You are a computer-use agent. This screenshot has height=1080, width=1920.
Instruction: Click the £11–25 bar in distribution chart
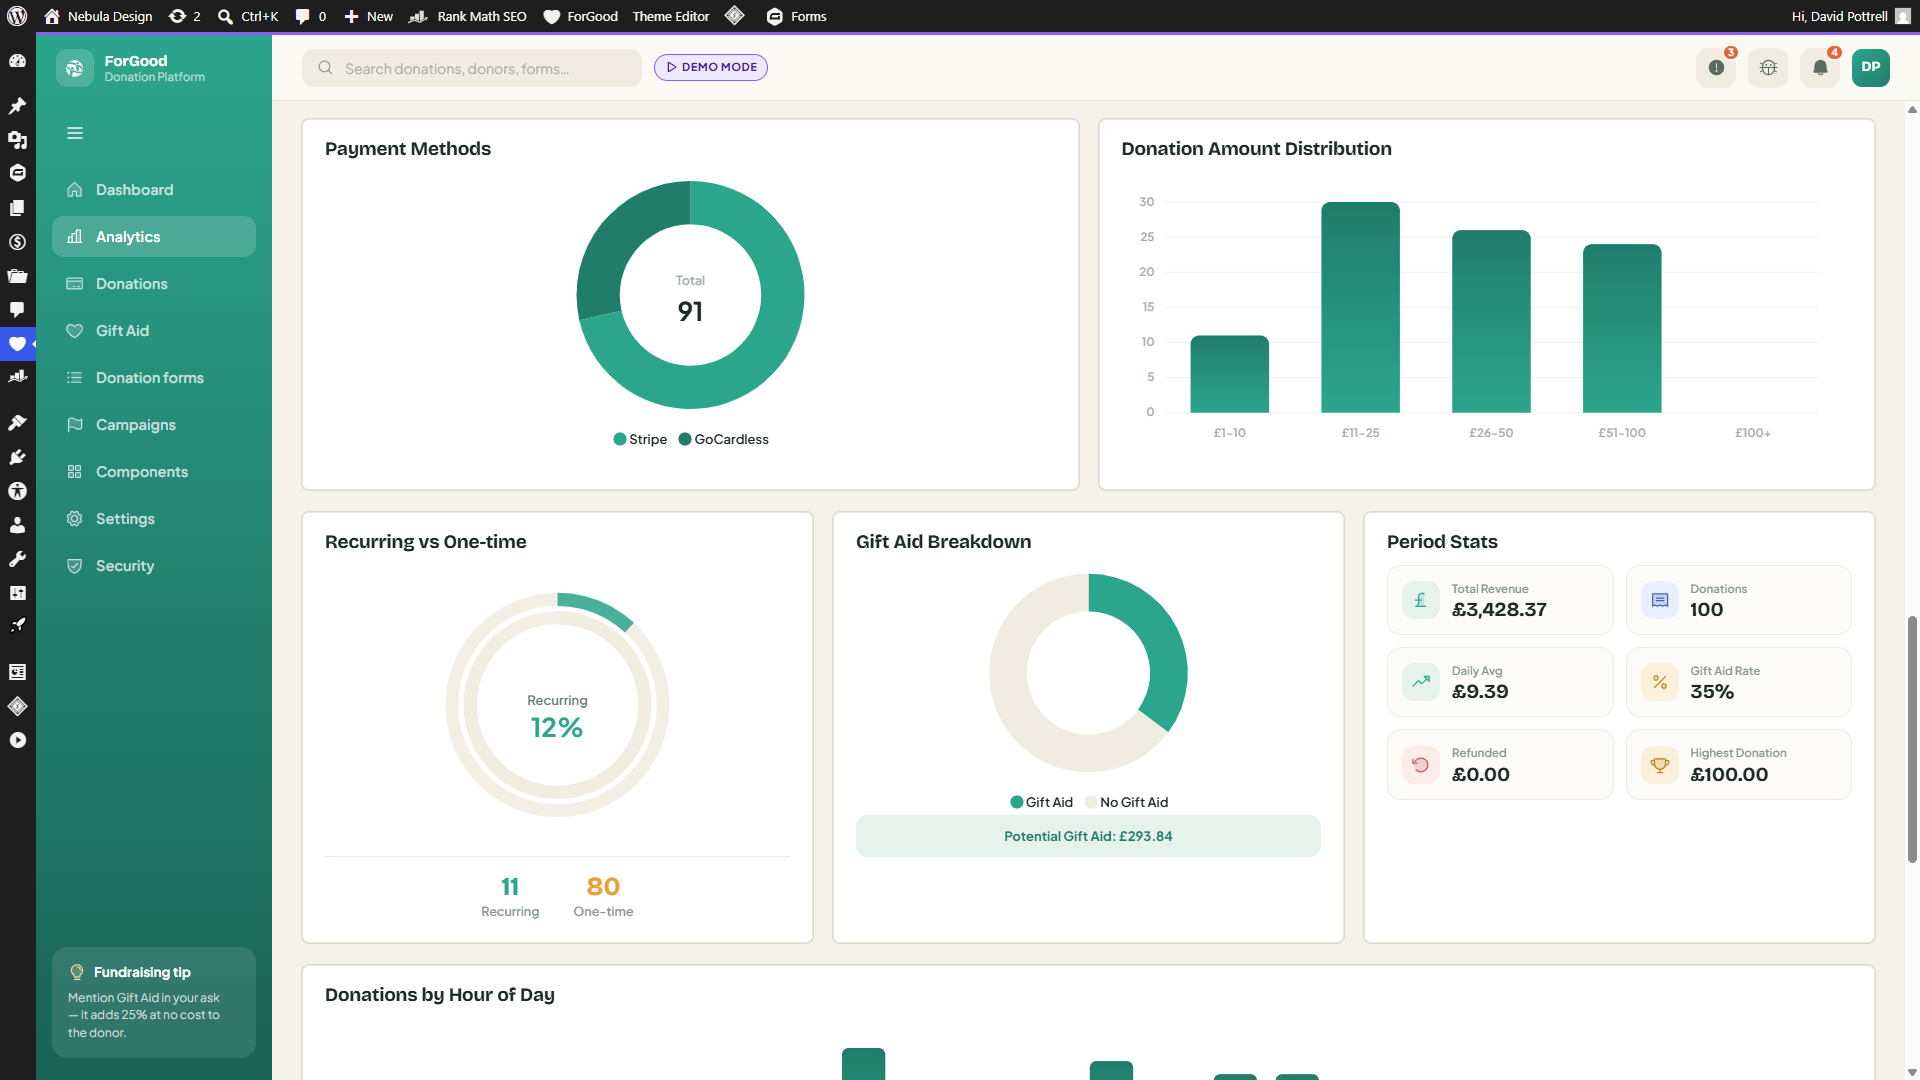coord(1360,307)
